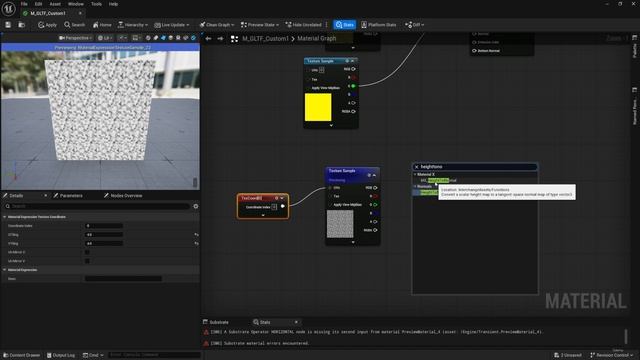Click the Unreal Engine logo icon

click(x=8, y=8)
